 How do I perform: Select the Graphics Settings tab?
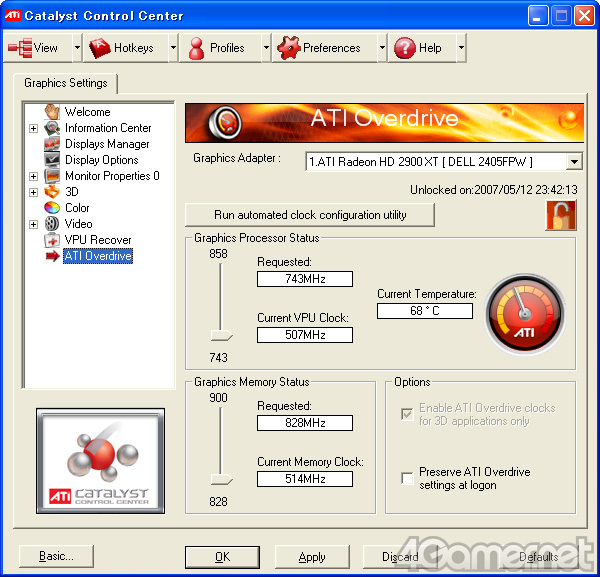[x=65, y=83]
